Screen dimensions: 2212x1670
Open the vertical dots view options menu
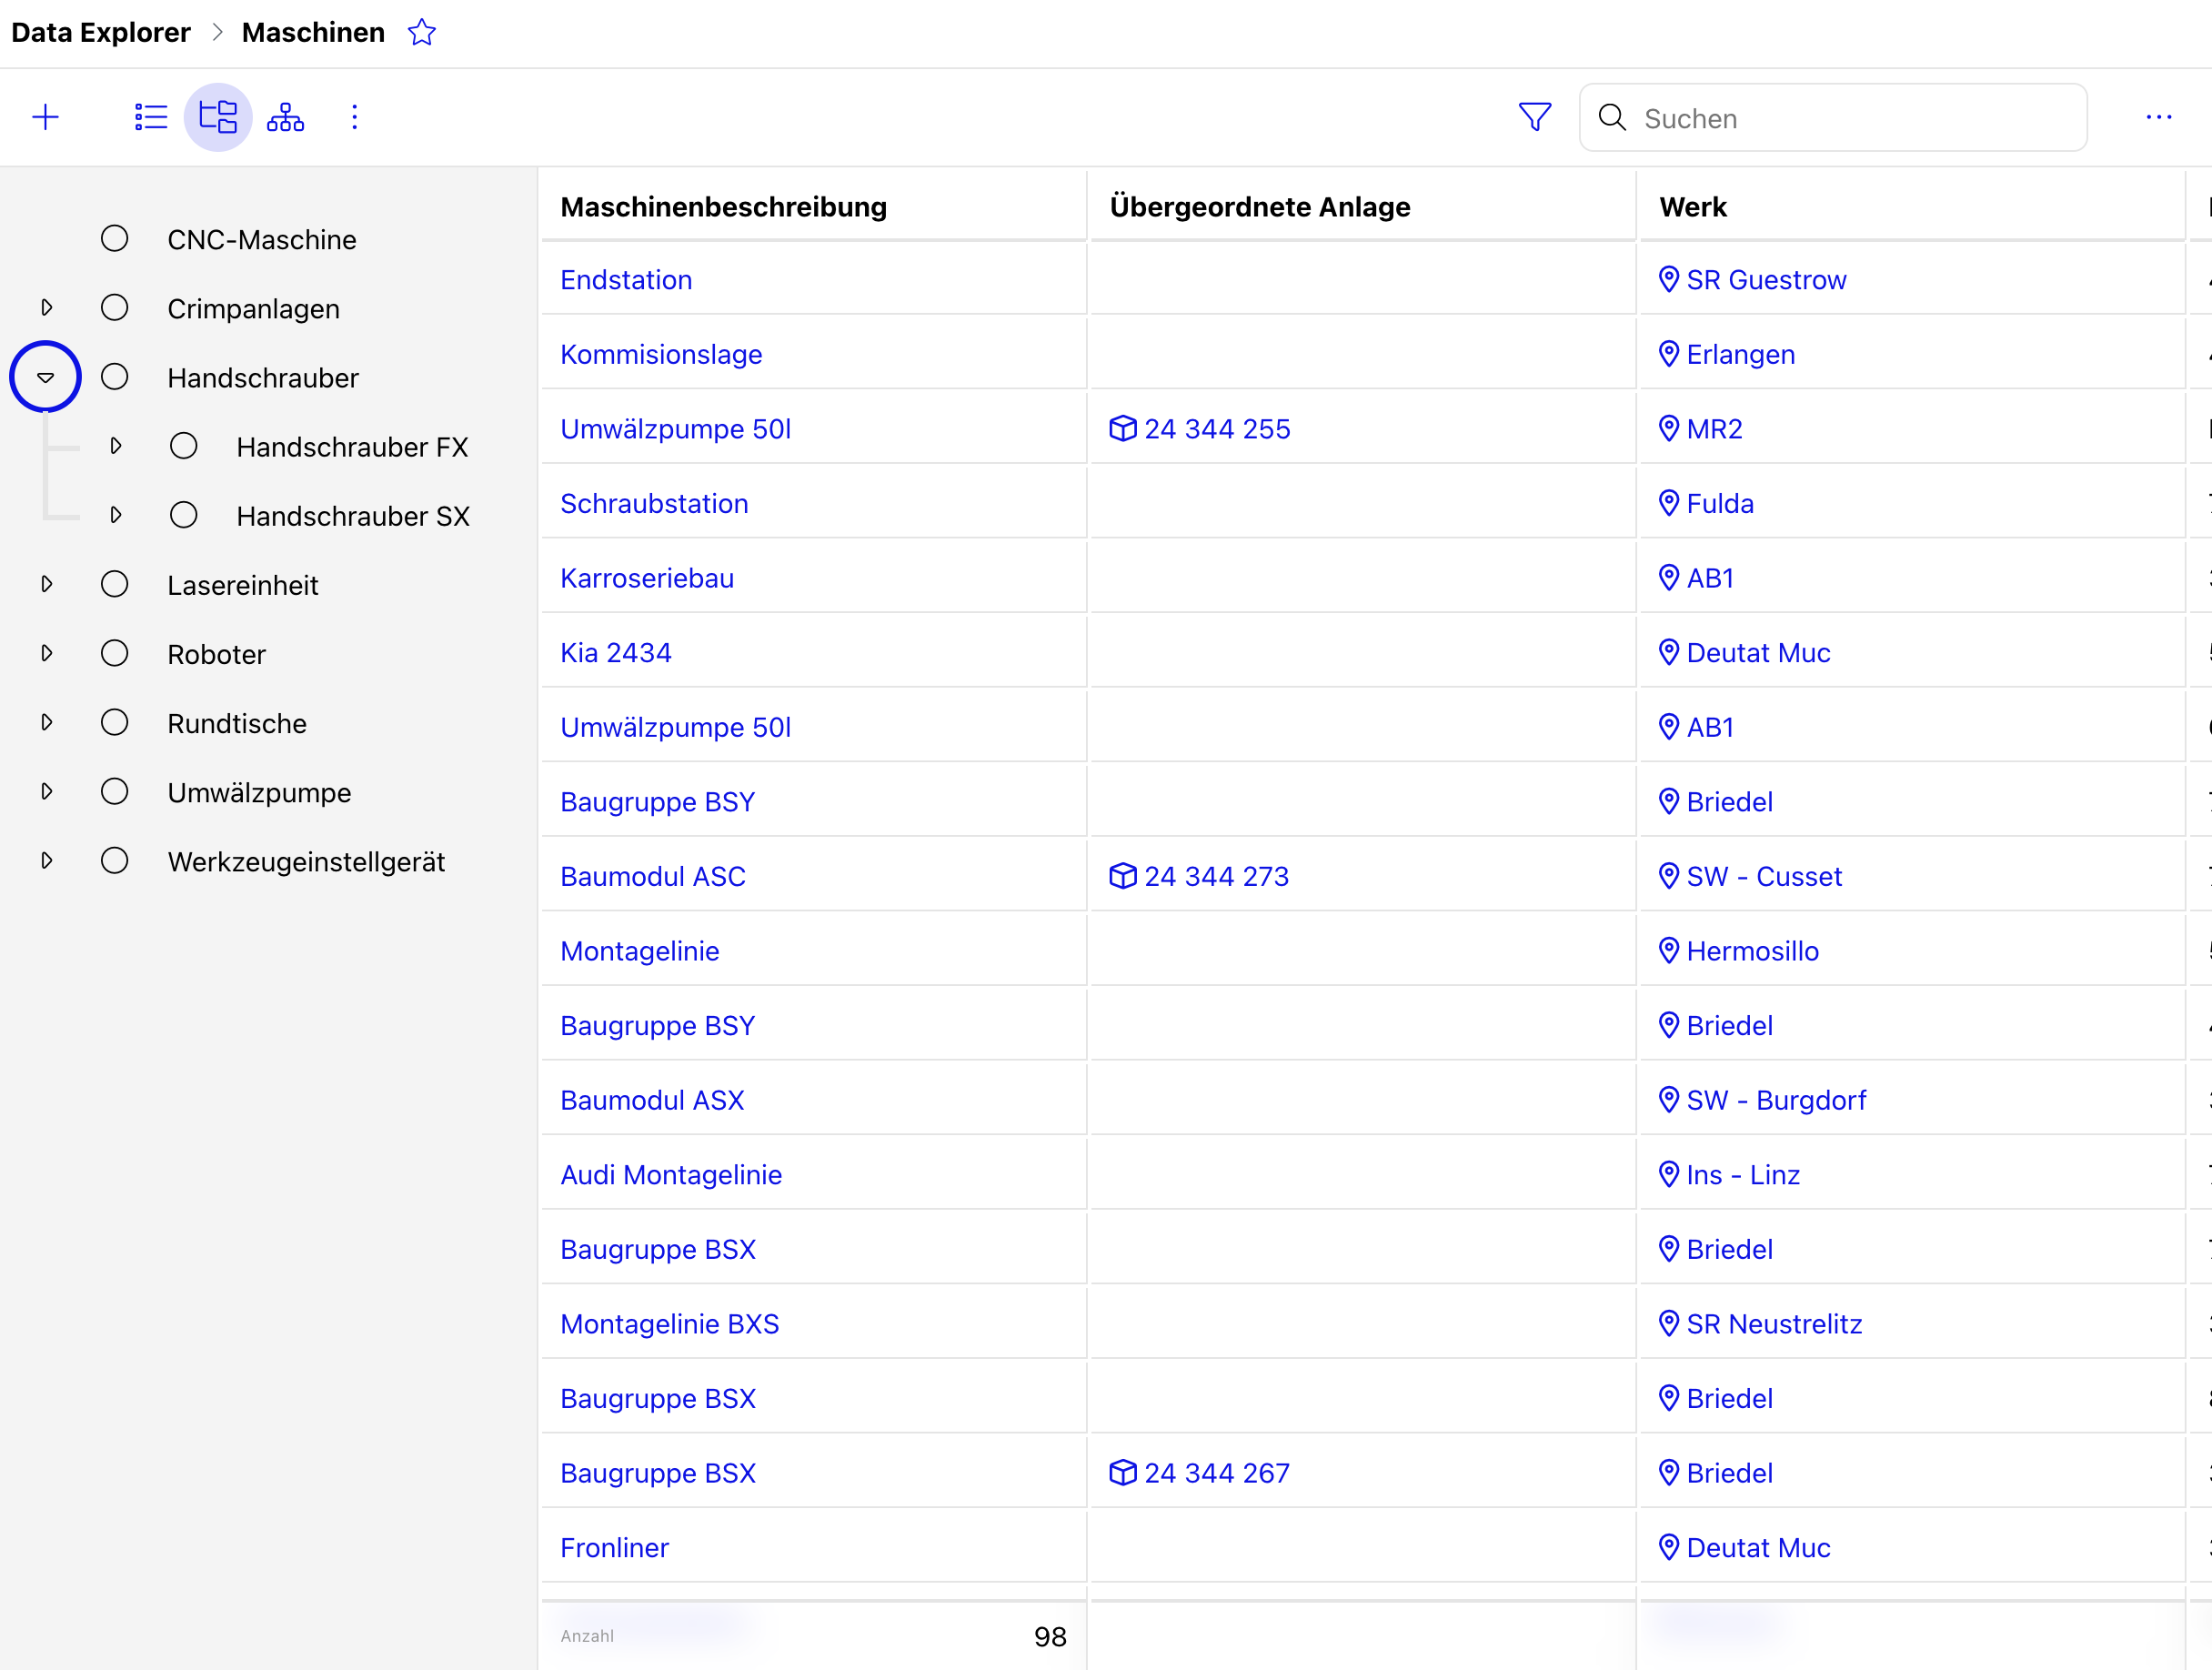[354, 118]
